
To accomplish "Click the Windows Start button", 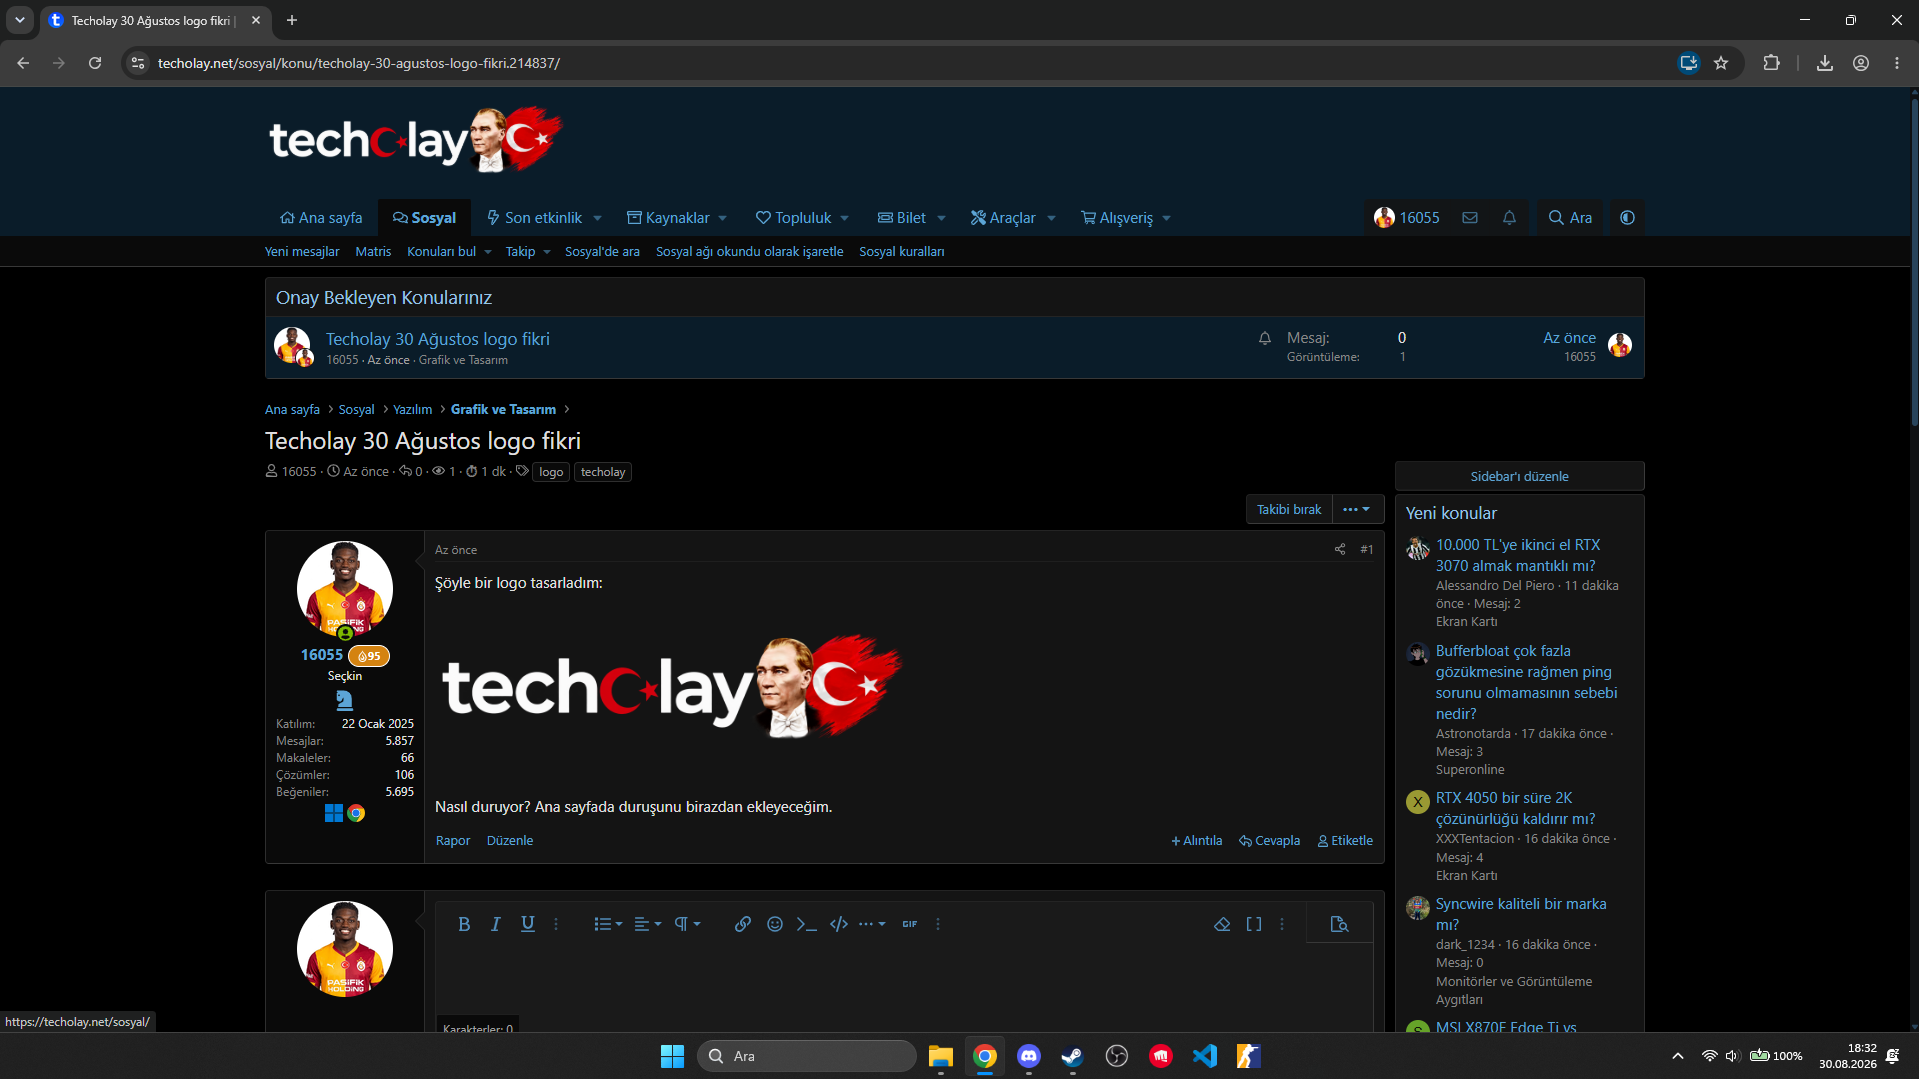I will click(x=672, y=1056).
